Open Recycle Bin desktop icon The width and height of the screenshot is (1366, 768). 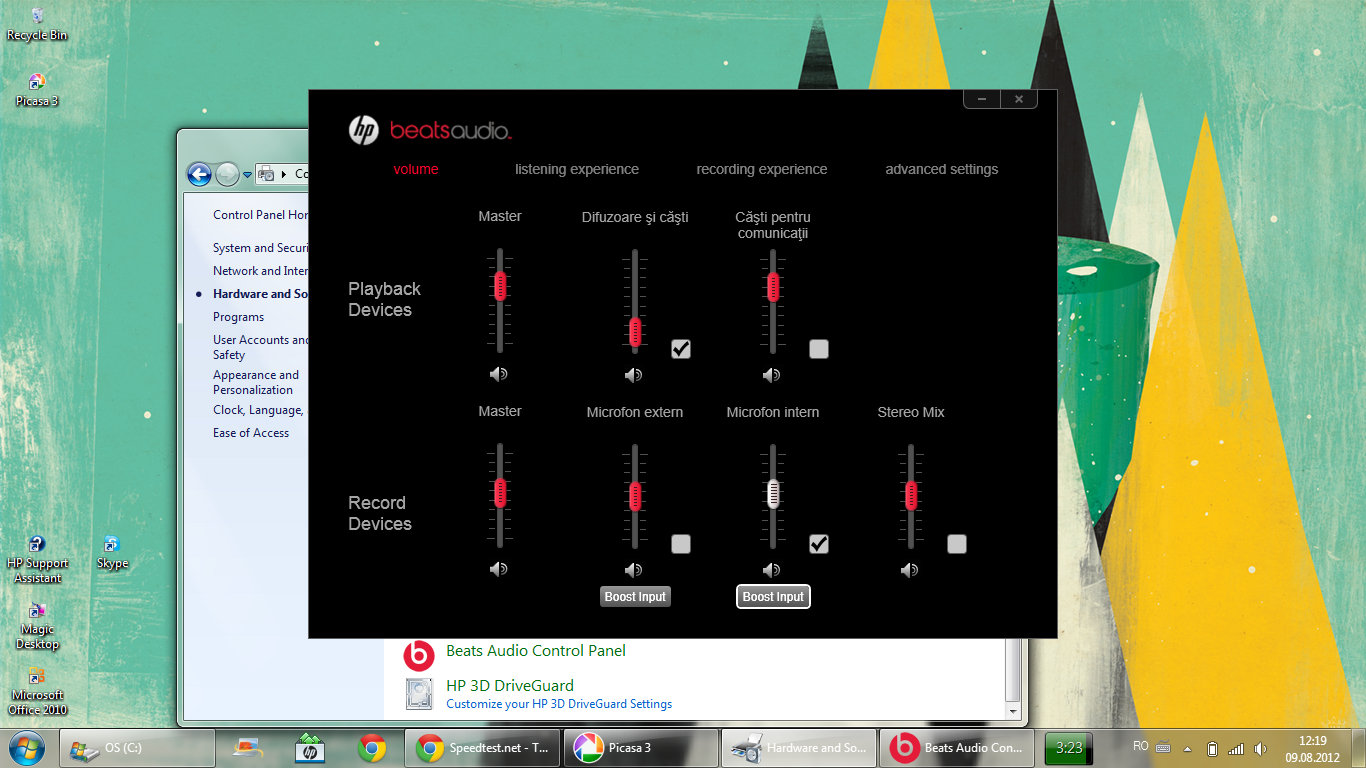pos(37,25)
